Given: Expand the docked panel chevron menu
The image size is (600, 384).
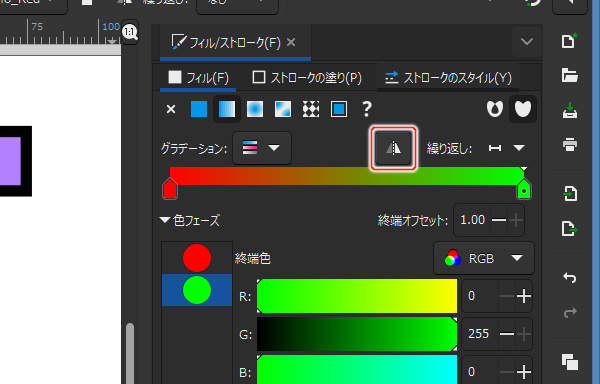Looking at the screenshot, I should (x=527, y=41).
